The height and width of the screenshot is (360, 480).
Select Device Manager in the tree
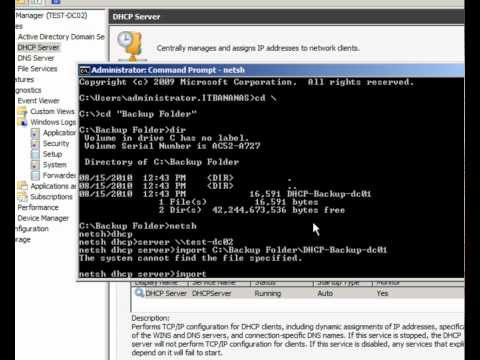click(x=43, y=218)
